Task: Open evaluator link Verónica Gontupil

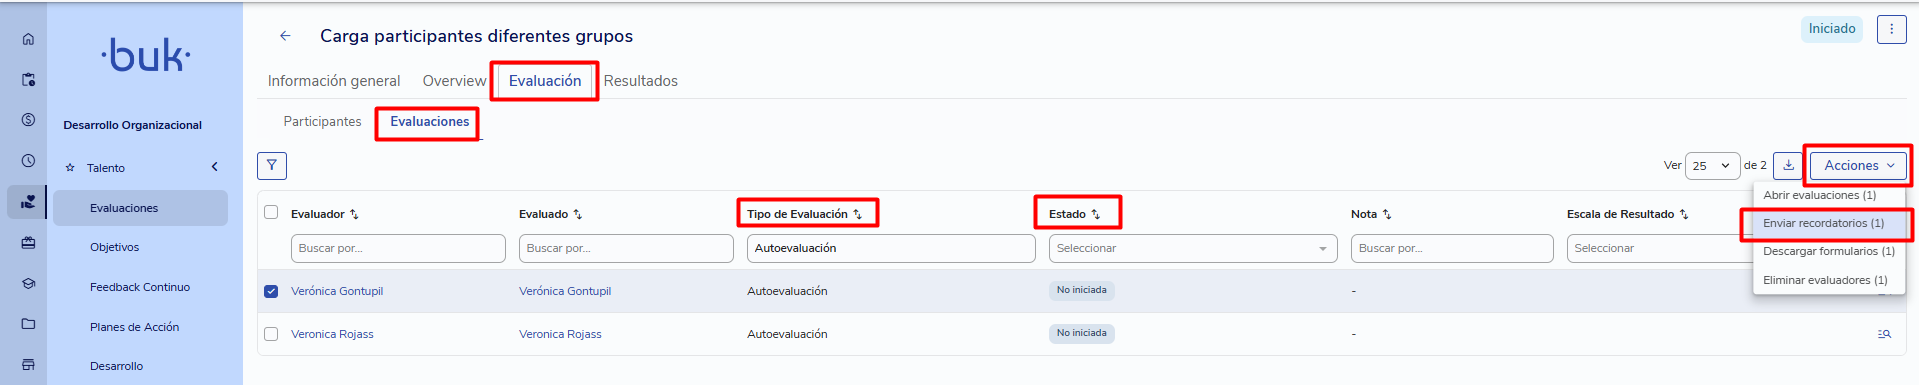Action: [x=337, y=291]
